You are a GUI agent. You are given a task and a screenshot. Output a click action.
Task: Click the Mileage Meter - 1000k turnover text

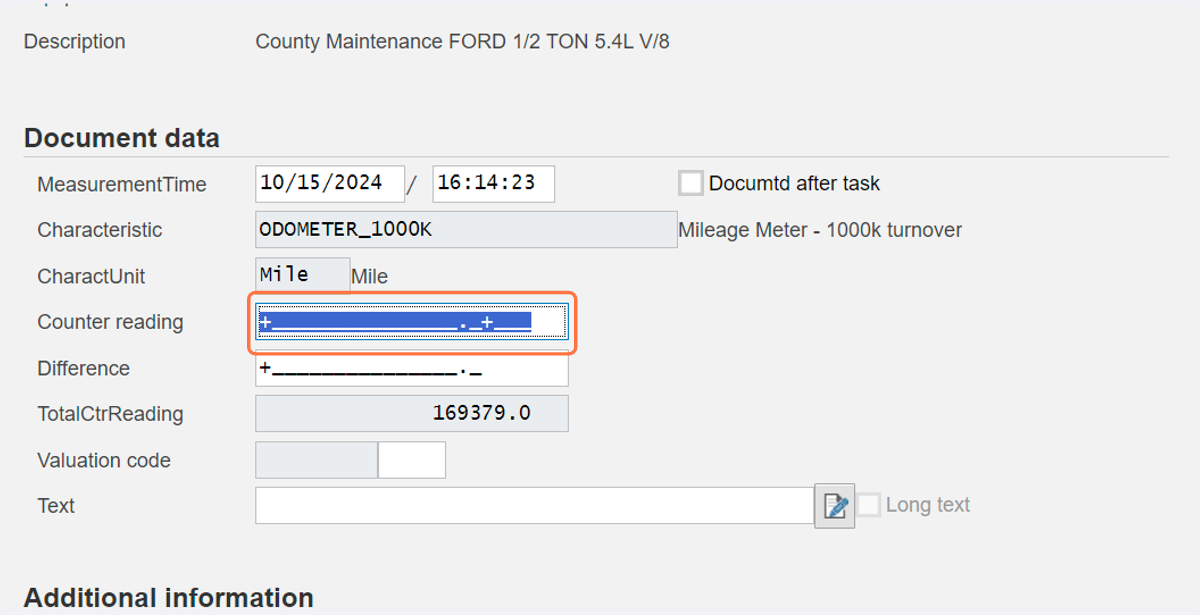(x=820, y=230)
